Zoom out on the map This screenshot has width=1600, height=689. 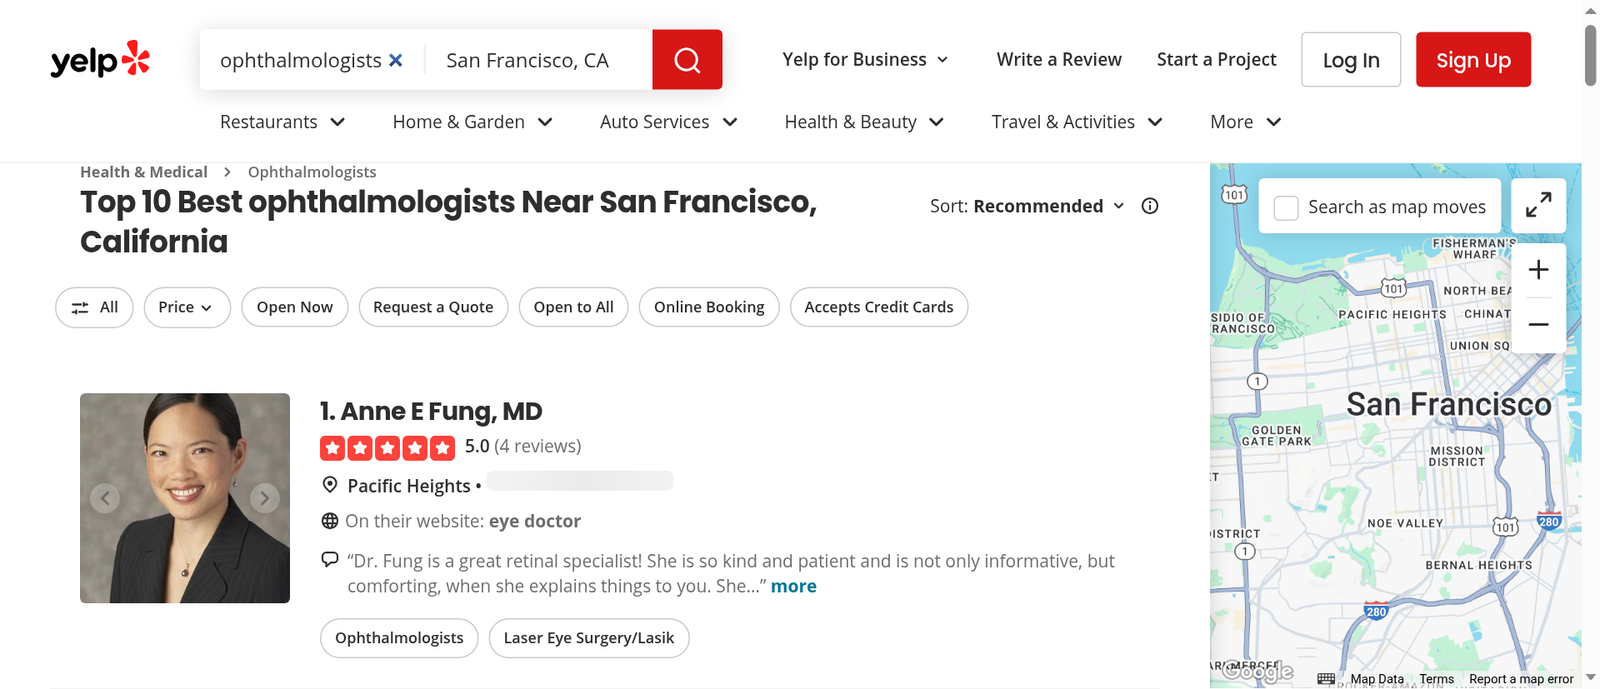1538,325
